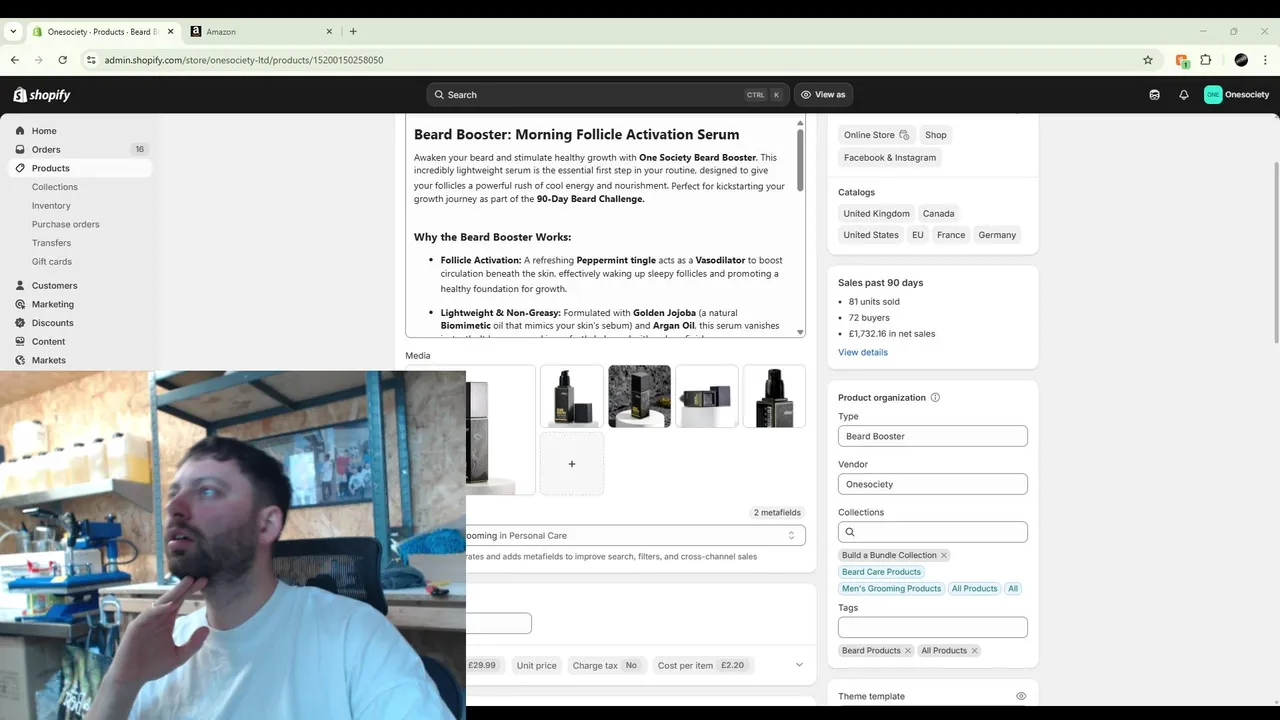1280x720 pixels.
Task: Click the Product organization info icon
Action: pos(936,398)
